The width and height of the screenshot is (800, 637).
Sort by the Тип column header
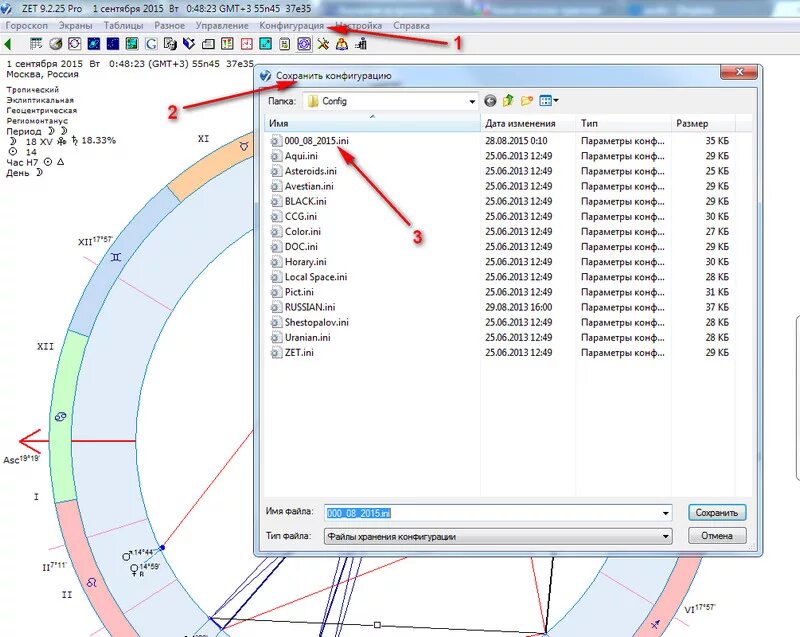(623, 123)
